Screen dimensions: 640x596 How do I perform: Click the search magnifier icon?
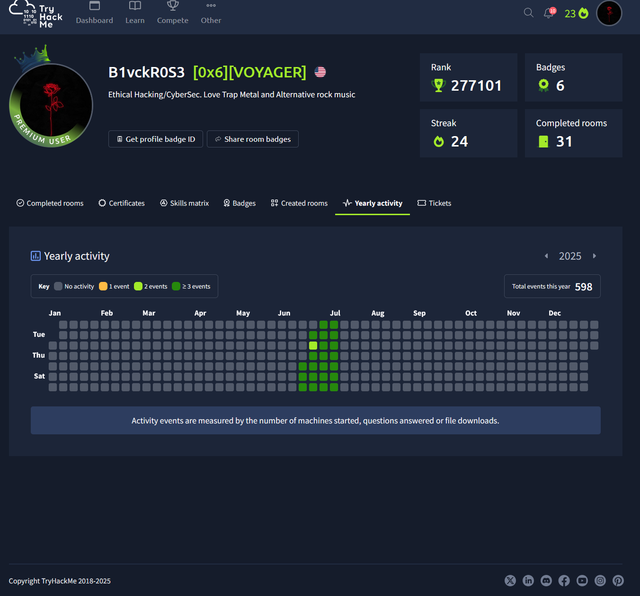(529, 13)
